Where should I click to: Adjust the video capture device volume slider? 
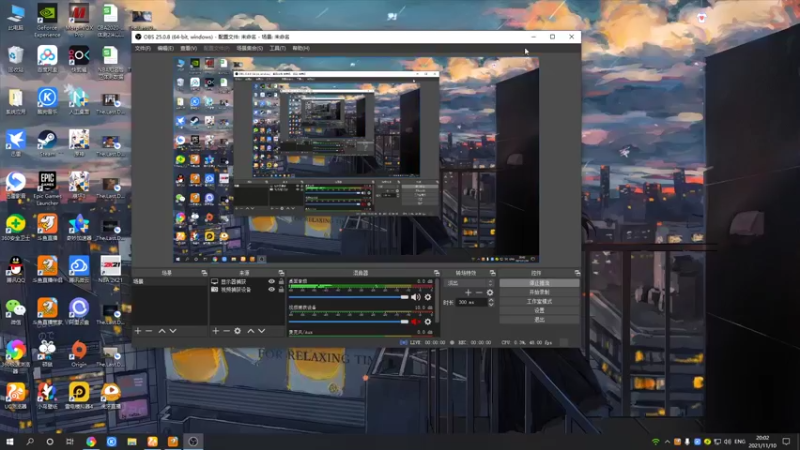[x=348, y=322]
